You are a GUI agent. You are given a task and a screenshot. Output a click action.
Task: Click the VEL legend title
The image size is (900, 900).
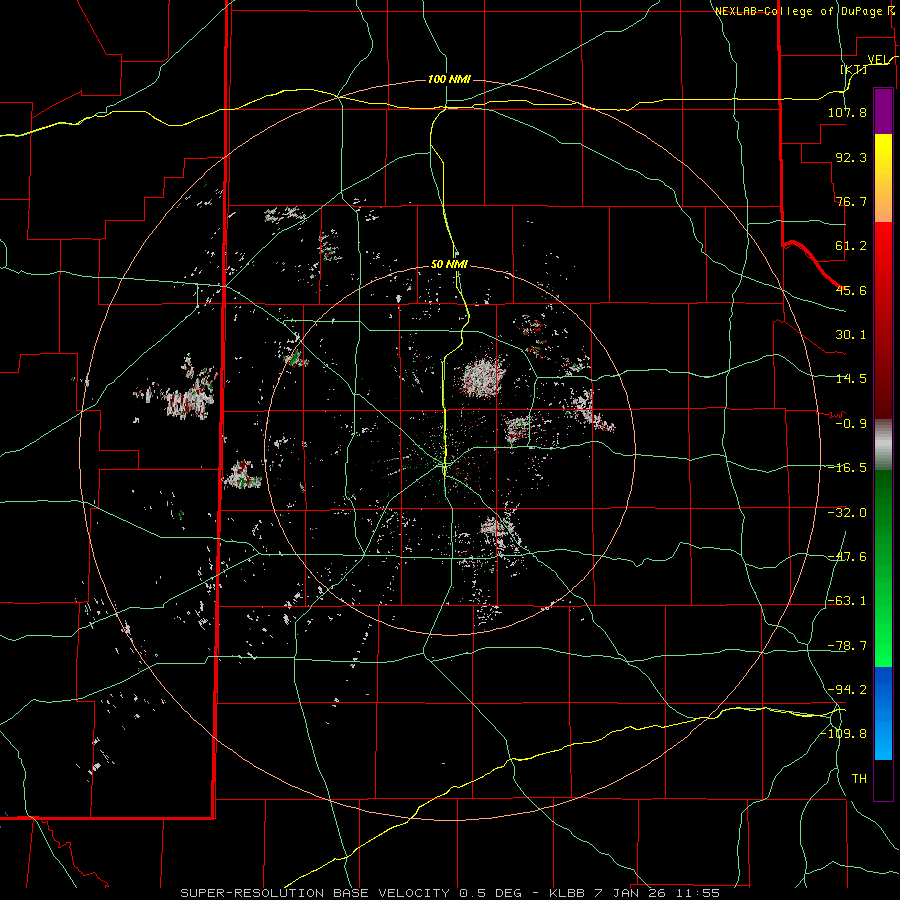pyautogui.click(x=878, y=60)
